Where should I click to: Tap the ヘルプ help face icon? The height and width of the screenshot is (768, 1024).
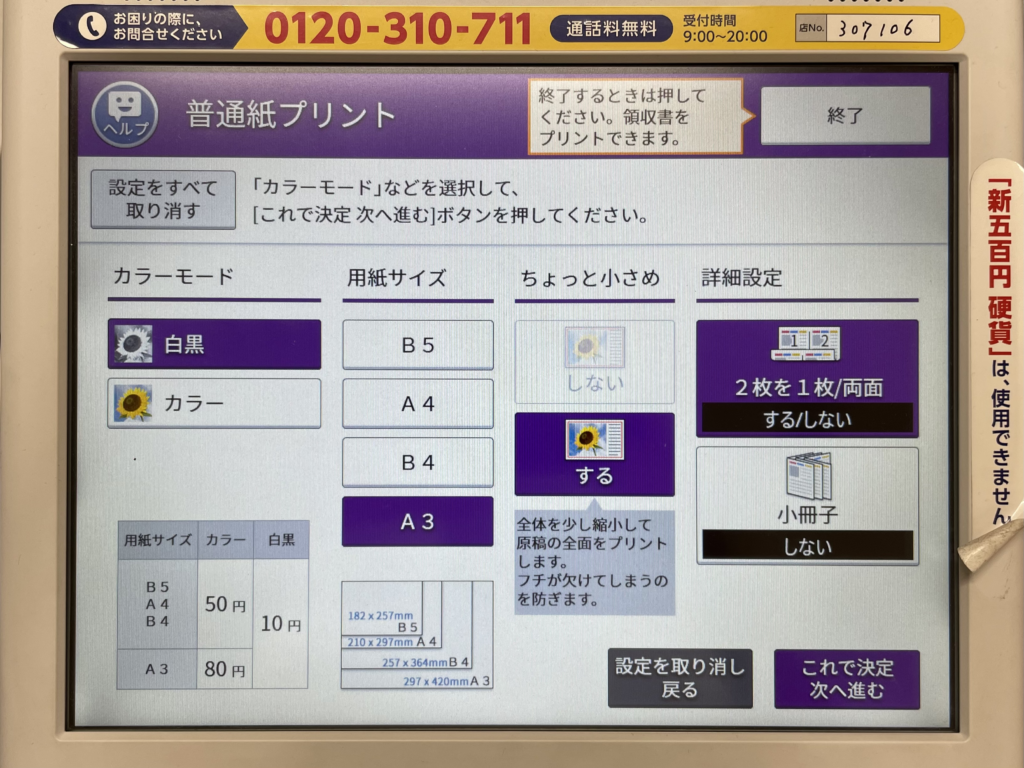(125, 114)
